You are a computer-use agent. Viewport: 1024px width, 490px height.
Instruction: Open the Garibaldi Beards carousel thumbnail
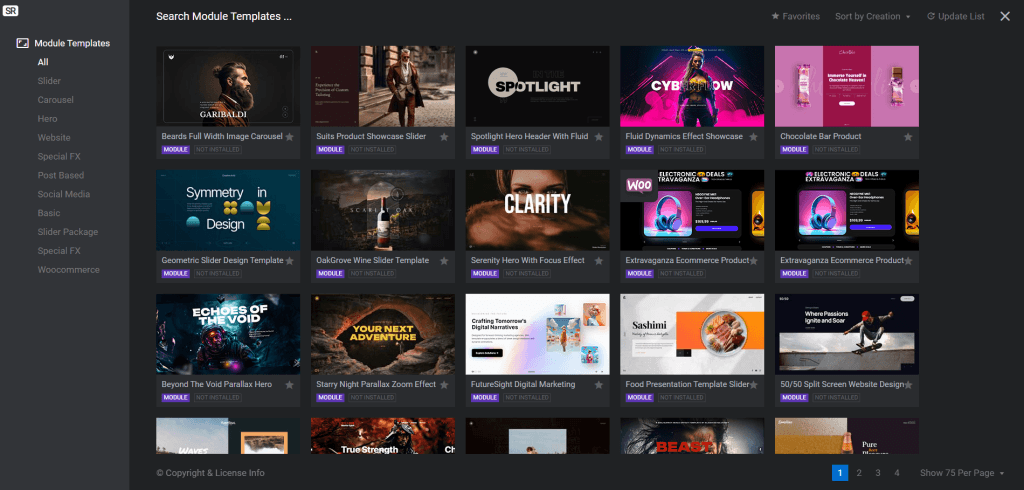tap(228, 86)
